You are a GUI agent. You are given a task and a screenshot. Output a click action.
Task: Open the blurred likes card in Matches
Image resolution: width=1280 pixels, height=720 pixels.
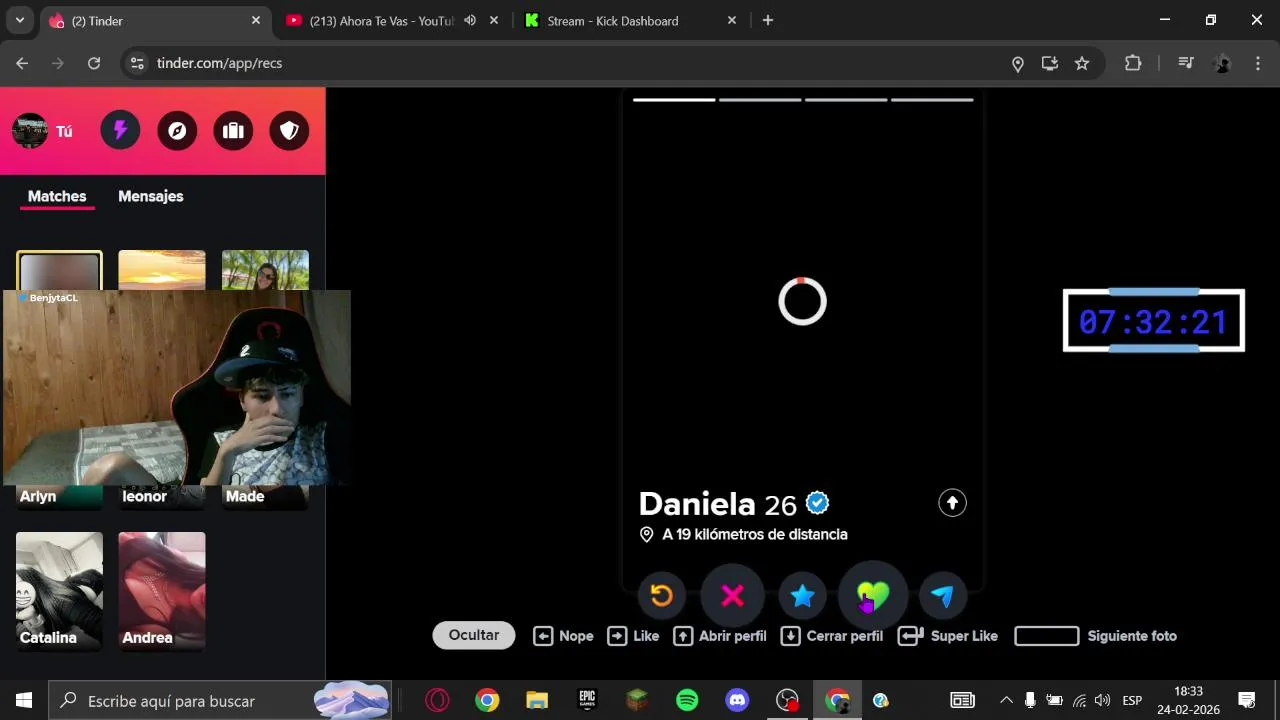tap(59, 270)
